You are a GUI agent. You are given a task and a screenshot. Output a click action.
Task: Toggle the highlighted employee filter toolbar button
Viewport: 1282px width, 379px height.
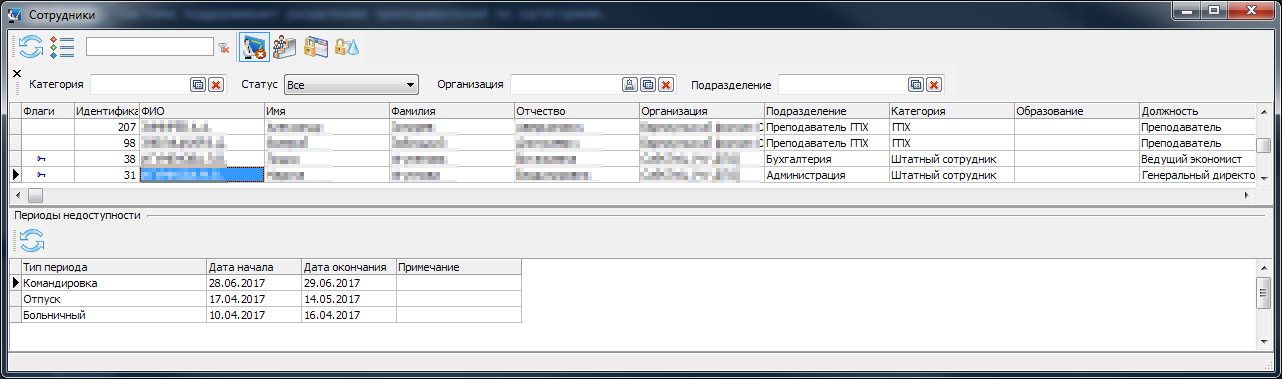pyautogui.click(x=254, y=46)
